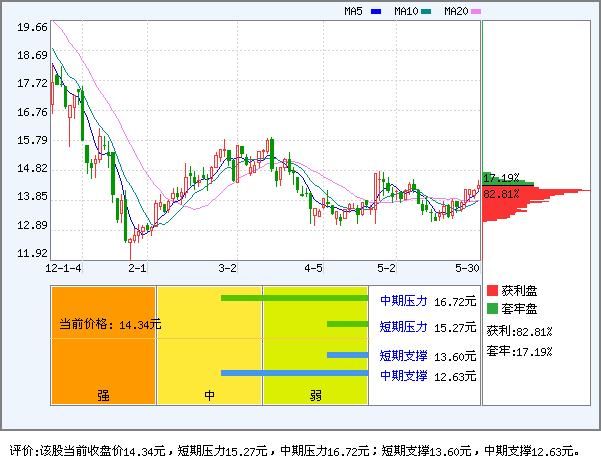Screen dimensions: 601x456
Task: Click the MA10 teal legend marker
Action: tap(426, 11)
